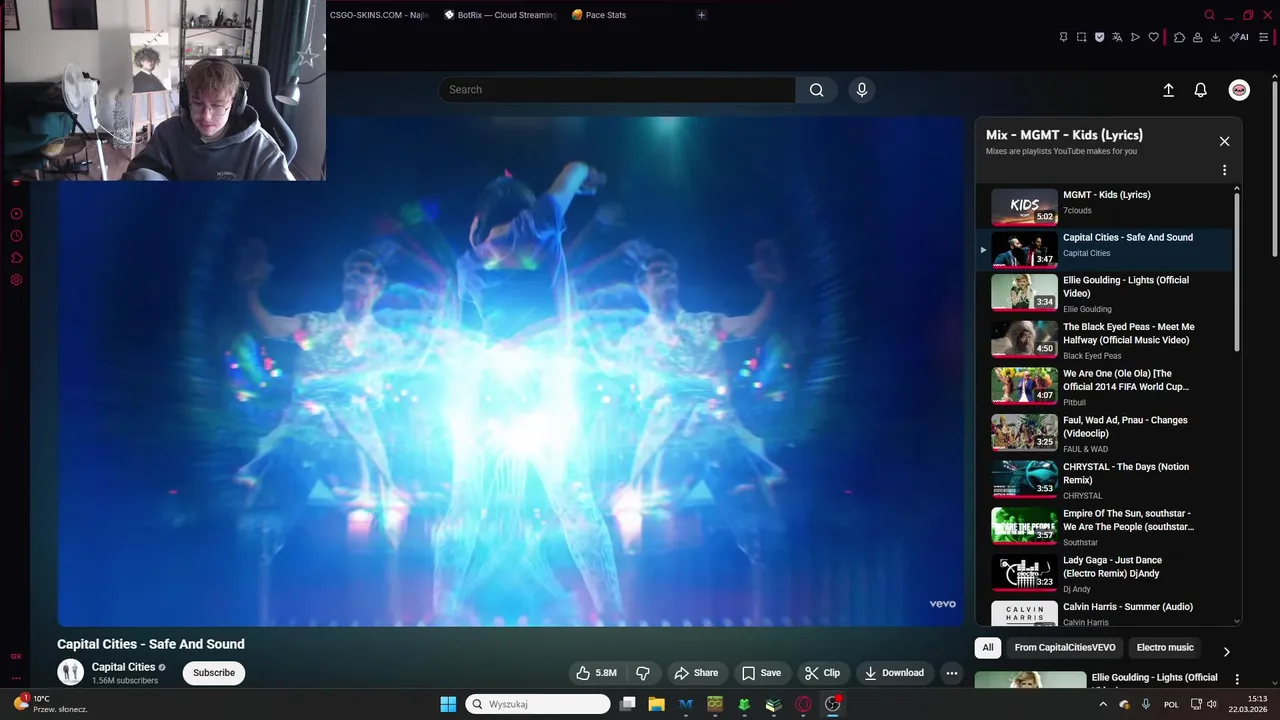Dislike the Safe And Sound video
1280x720 pixels.
643,673
